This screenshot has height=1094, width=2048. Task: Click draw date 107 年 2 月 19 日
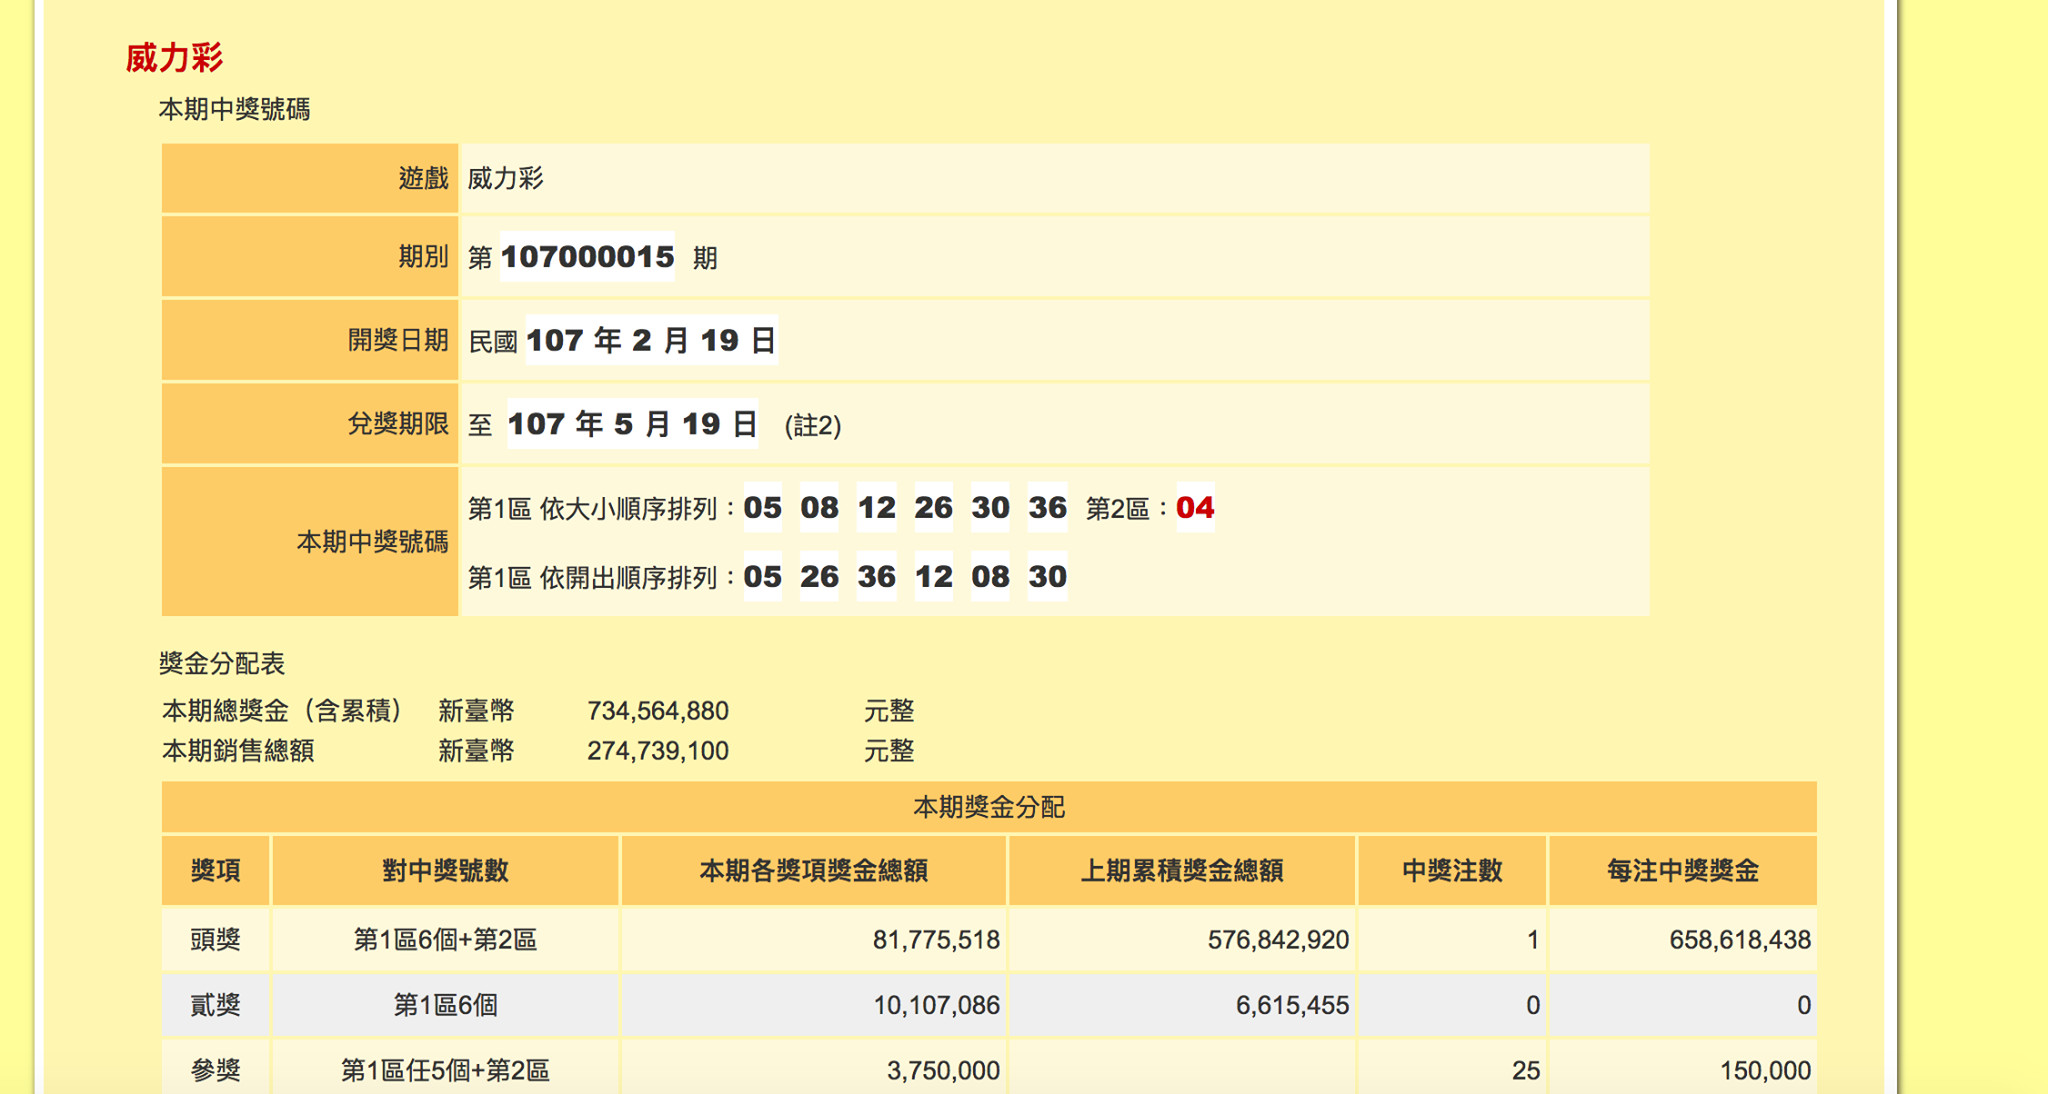[x=651, y=341]
